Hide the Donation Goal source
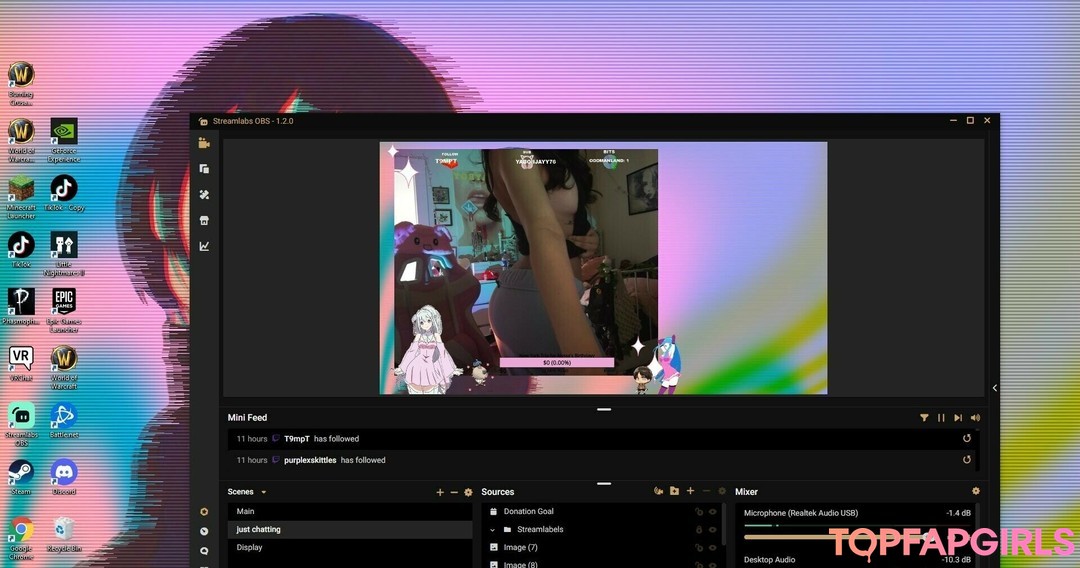Viewport: 1080px width, 568px height. 713,511
